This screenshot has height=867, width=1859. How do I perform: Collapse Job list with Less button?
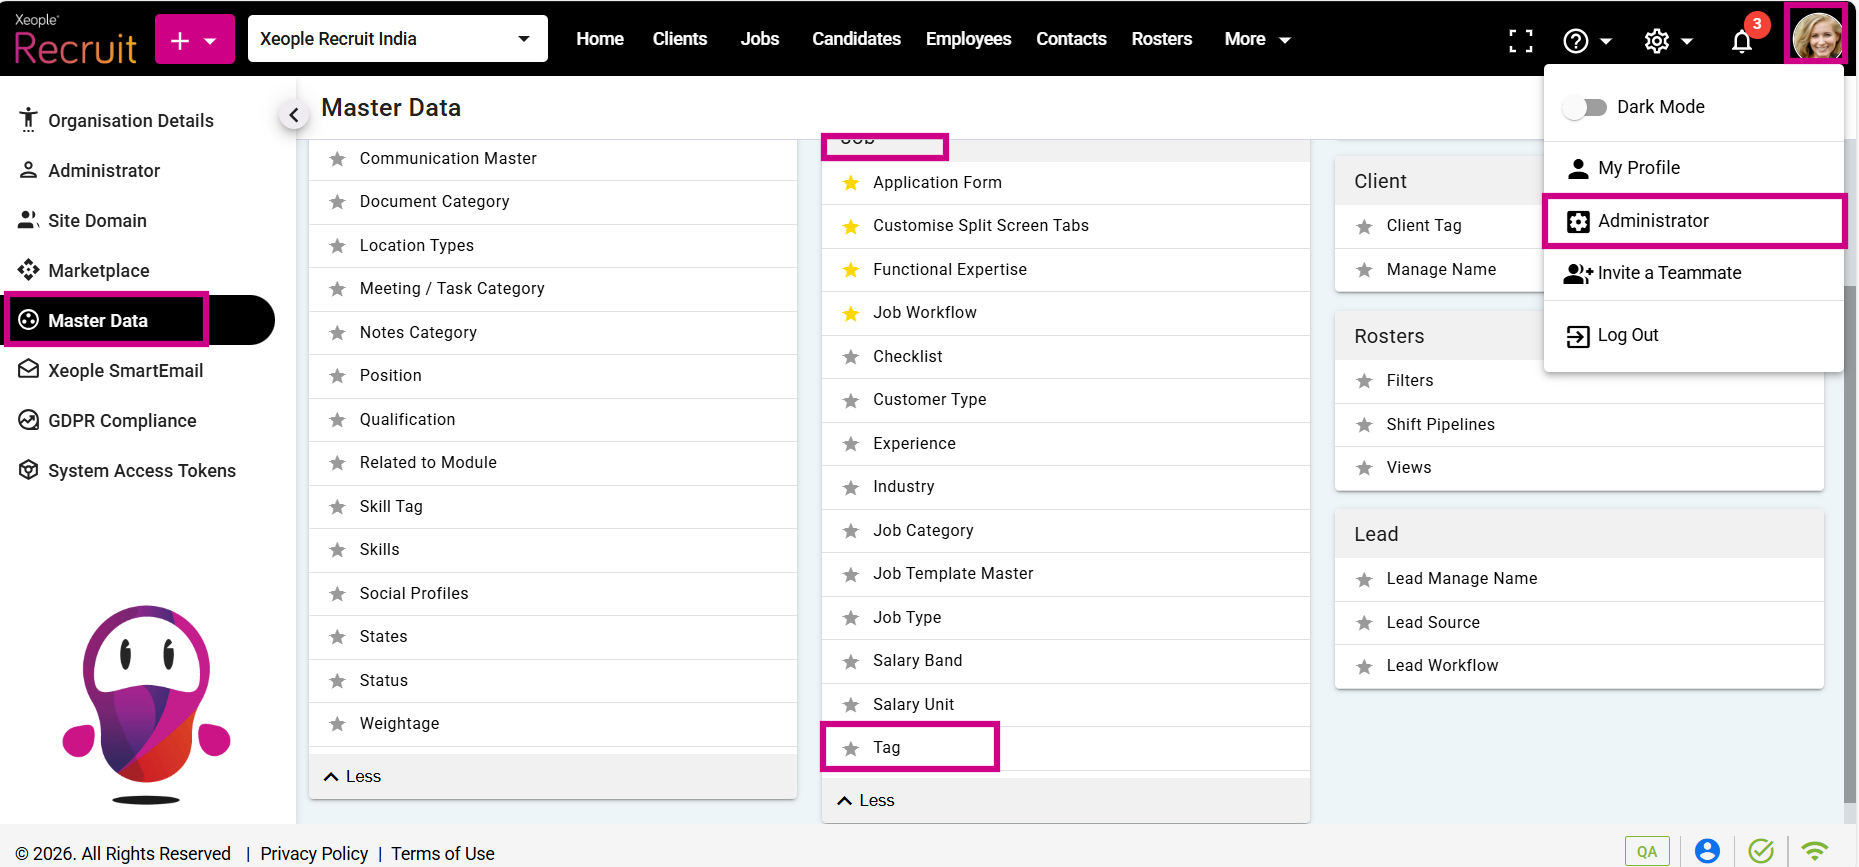click(866, 800)
